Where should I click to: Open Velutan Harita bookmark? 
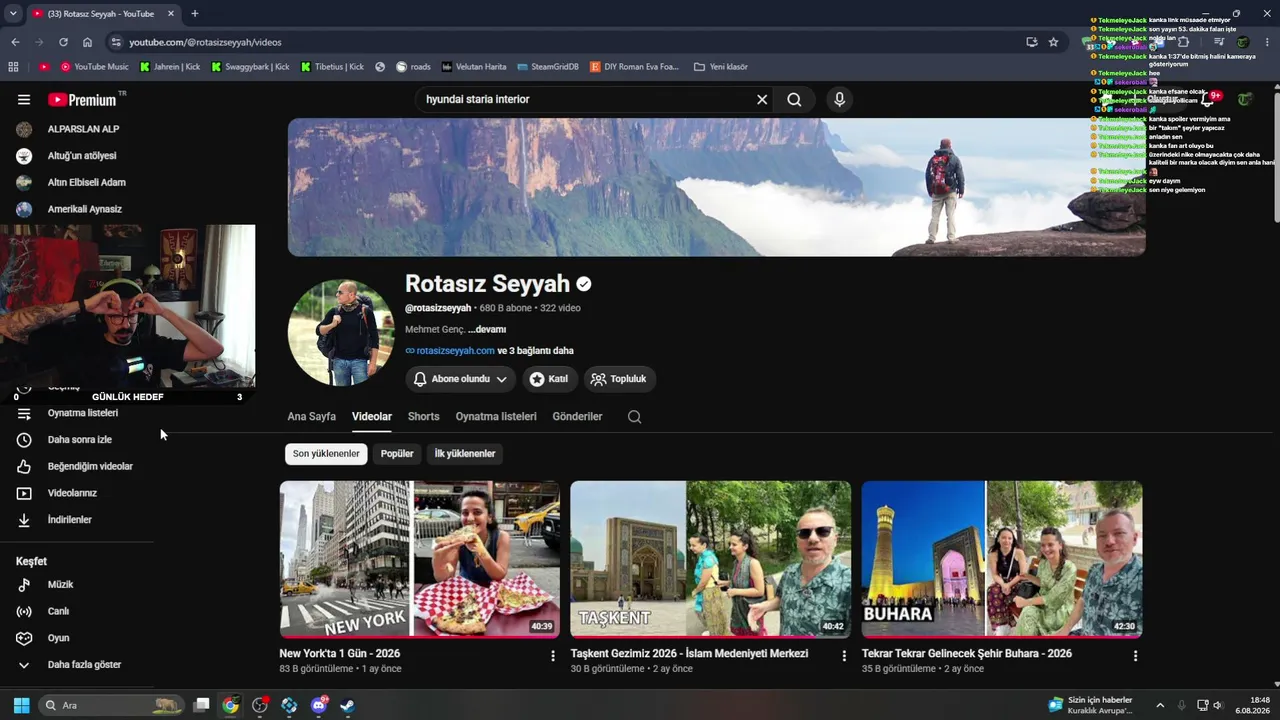pyautogui.click(x=474, y=67)
